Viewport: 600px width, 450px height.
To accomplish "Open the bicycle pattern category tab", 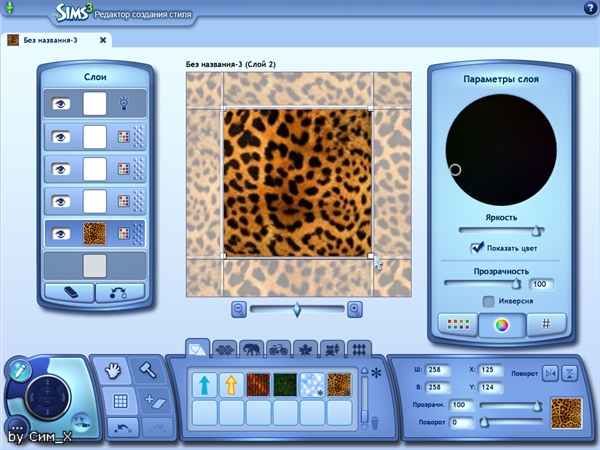I will pyautogui.click(x=277, y=349).
